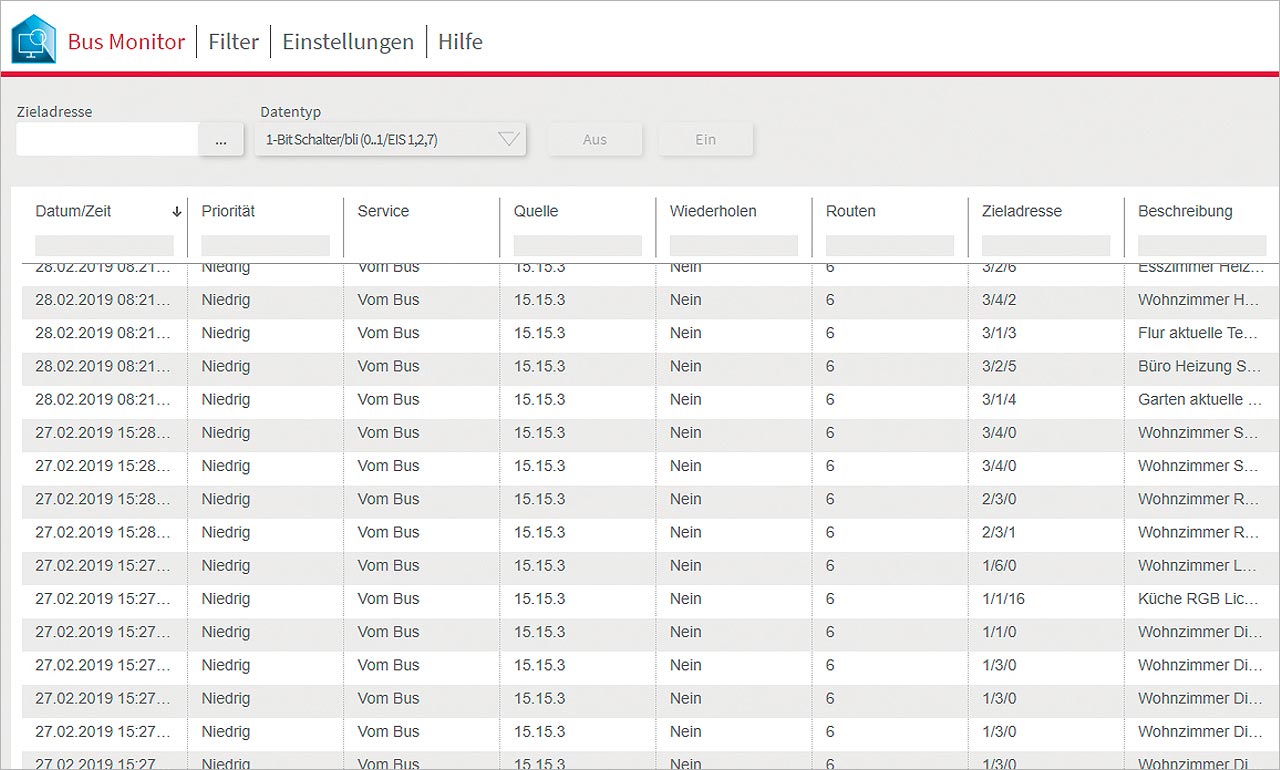Click the Beschreibung column filter box

1200,245
